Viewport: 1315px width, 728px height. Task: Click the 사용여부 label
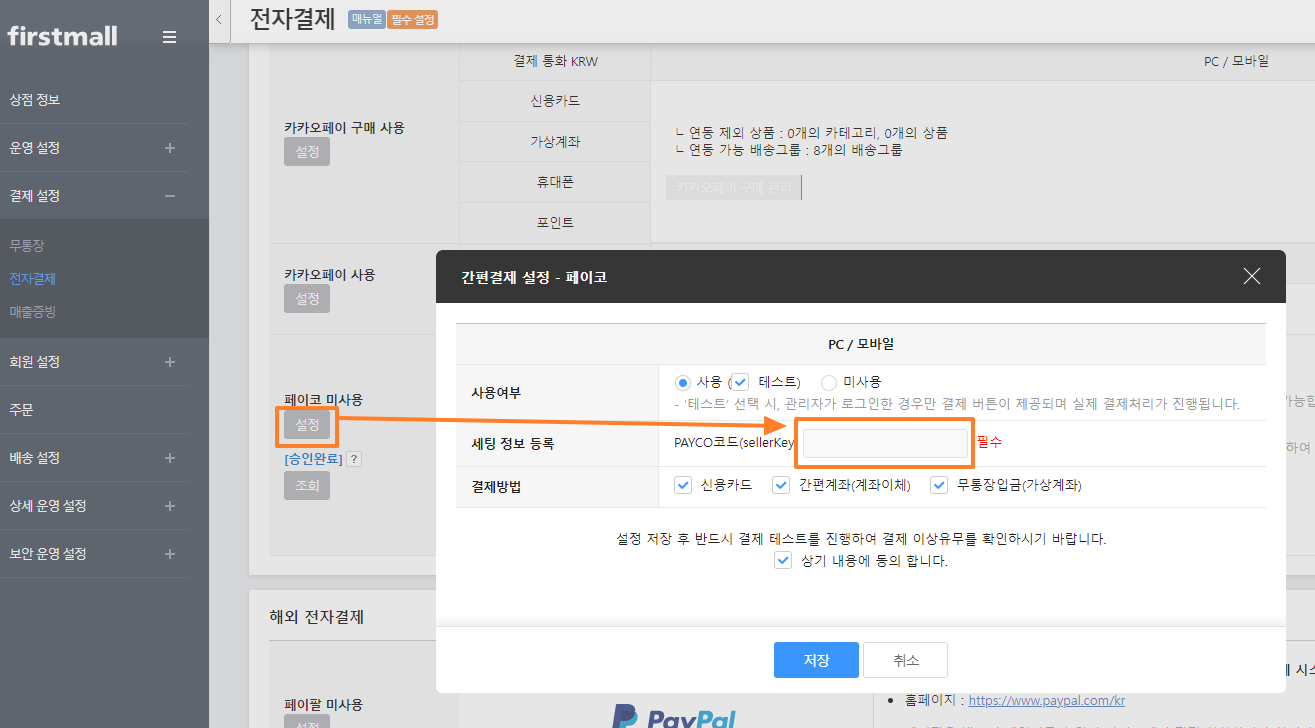(497, 392)
